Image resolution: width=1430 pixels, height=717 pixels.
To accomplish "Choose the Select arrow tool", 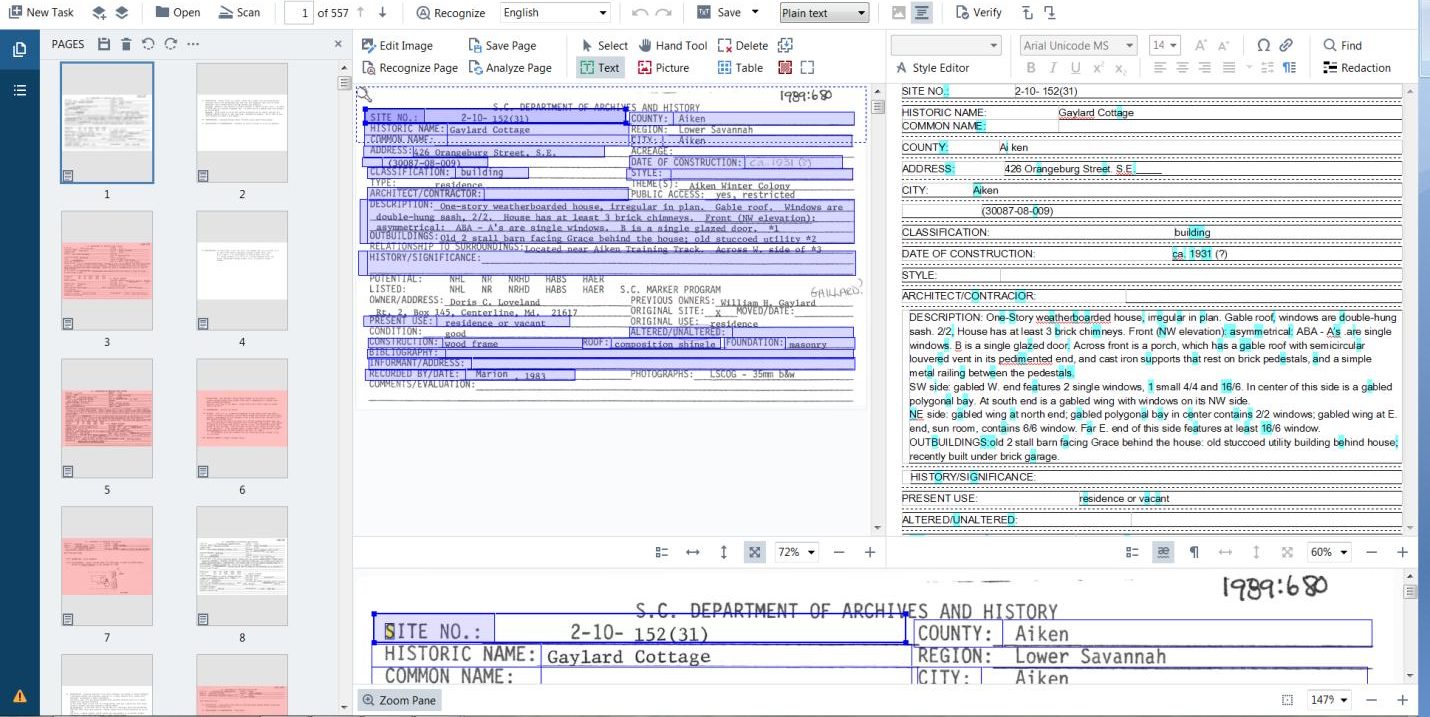I will pyautogui.click(x=605, y=45).
